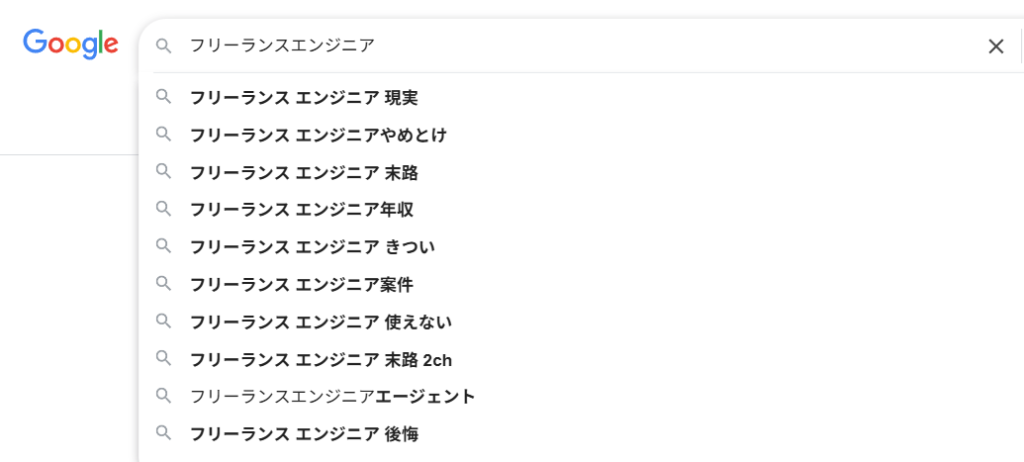Select suggestion フリーランス エンジニア 末路 2ch
The width and height of the screenshot is (1024, 462).
point(320,360)
